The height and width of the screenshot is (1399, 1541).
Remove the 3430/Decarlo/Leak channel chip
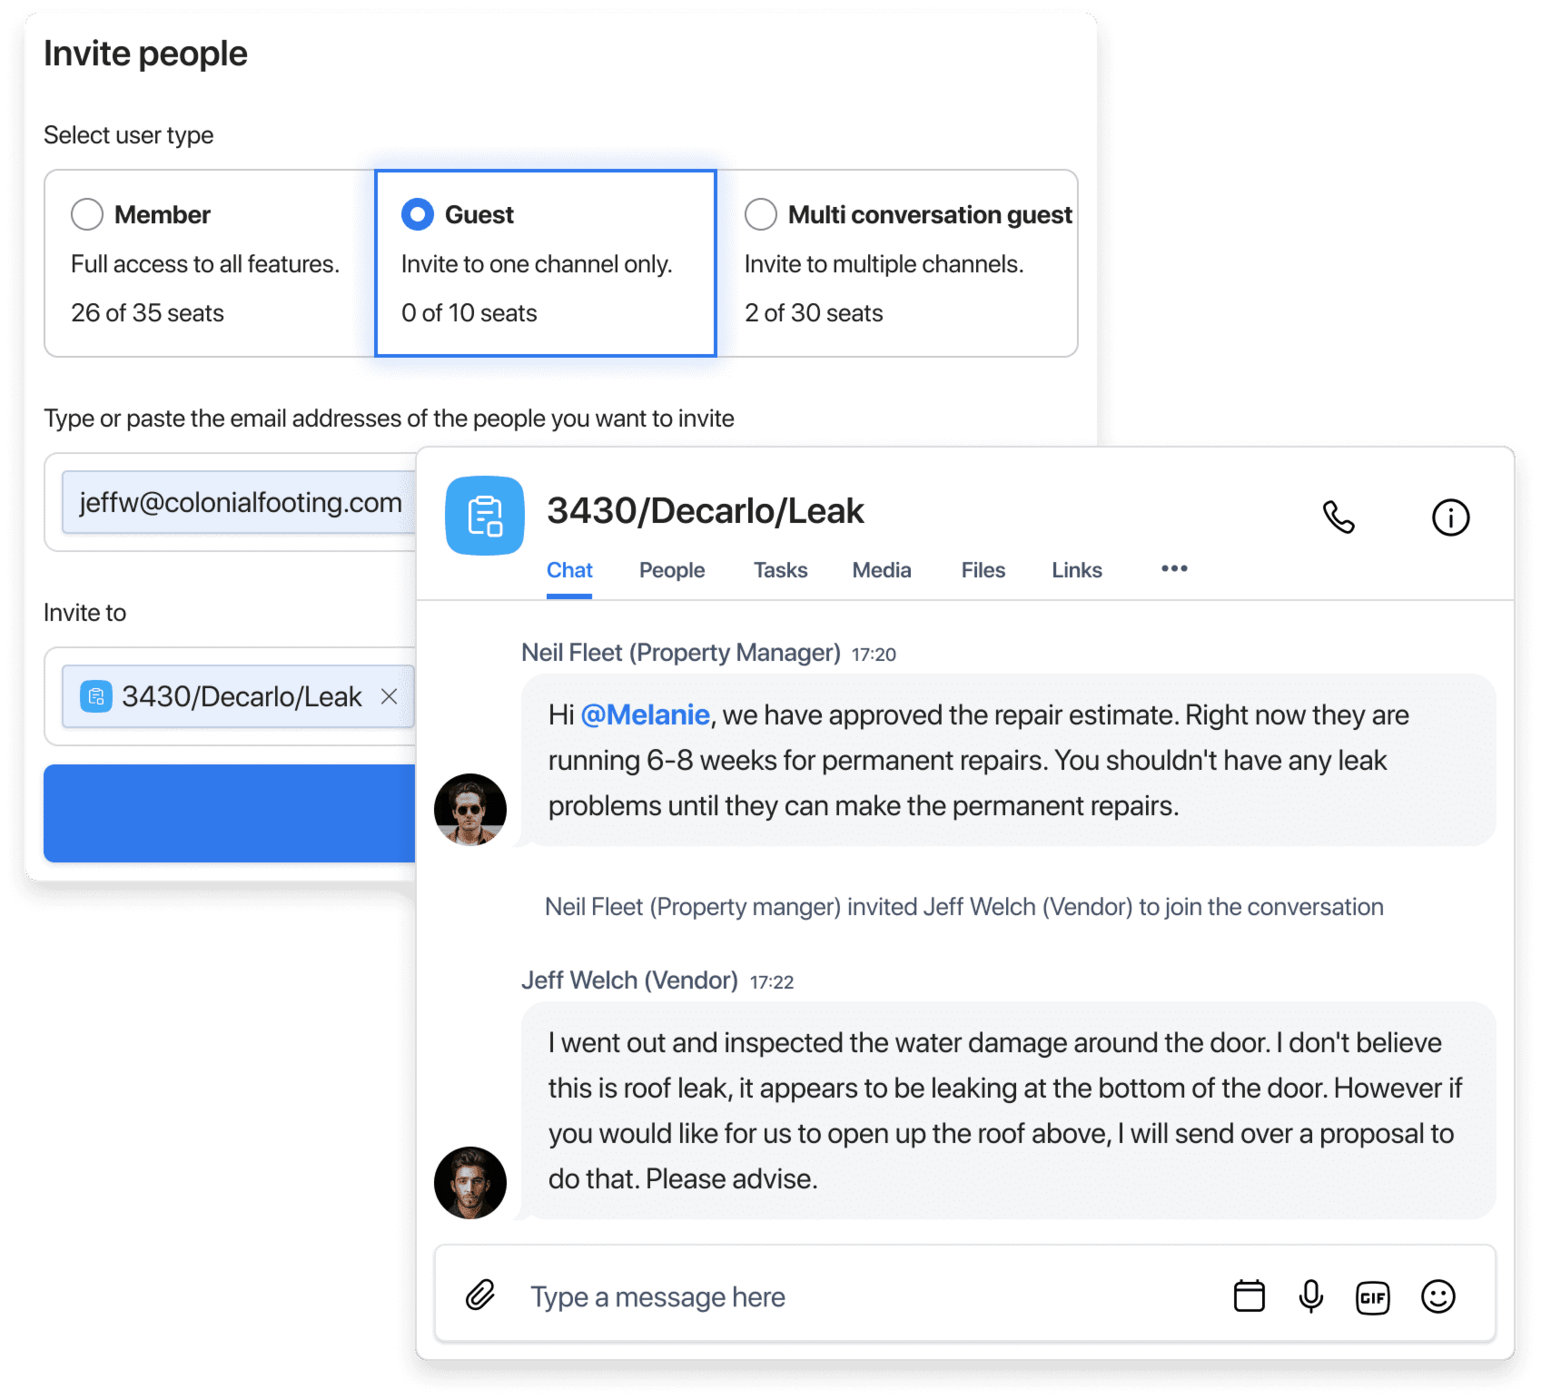tap(390, 697)
